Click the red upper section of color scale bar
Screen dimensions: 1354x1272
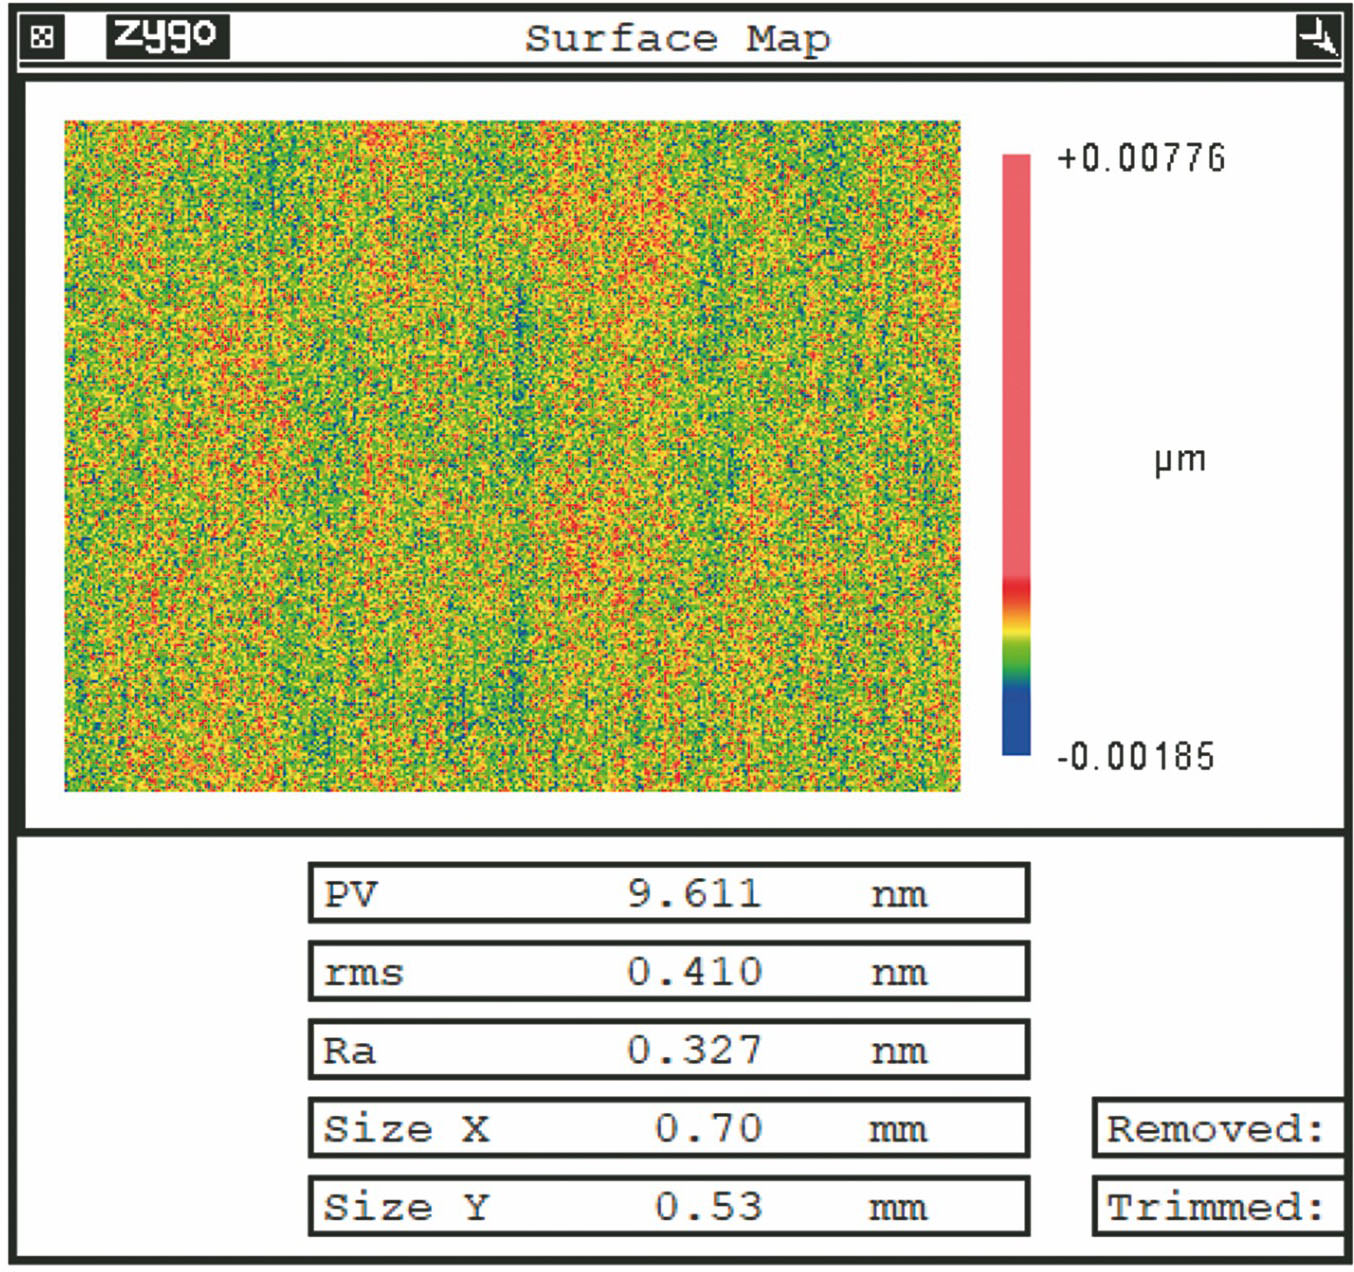pyautogui.click(x=1016, y=360)
